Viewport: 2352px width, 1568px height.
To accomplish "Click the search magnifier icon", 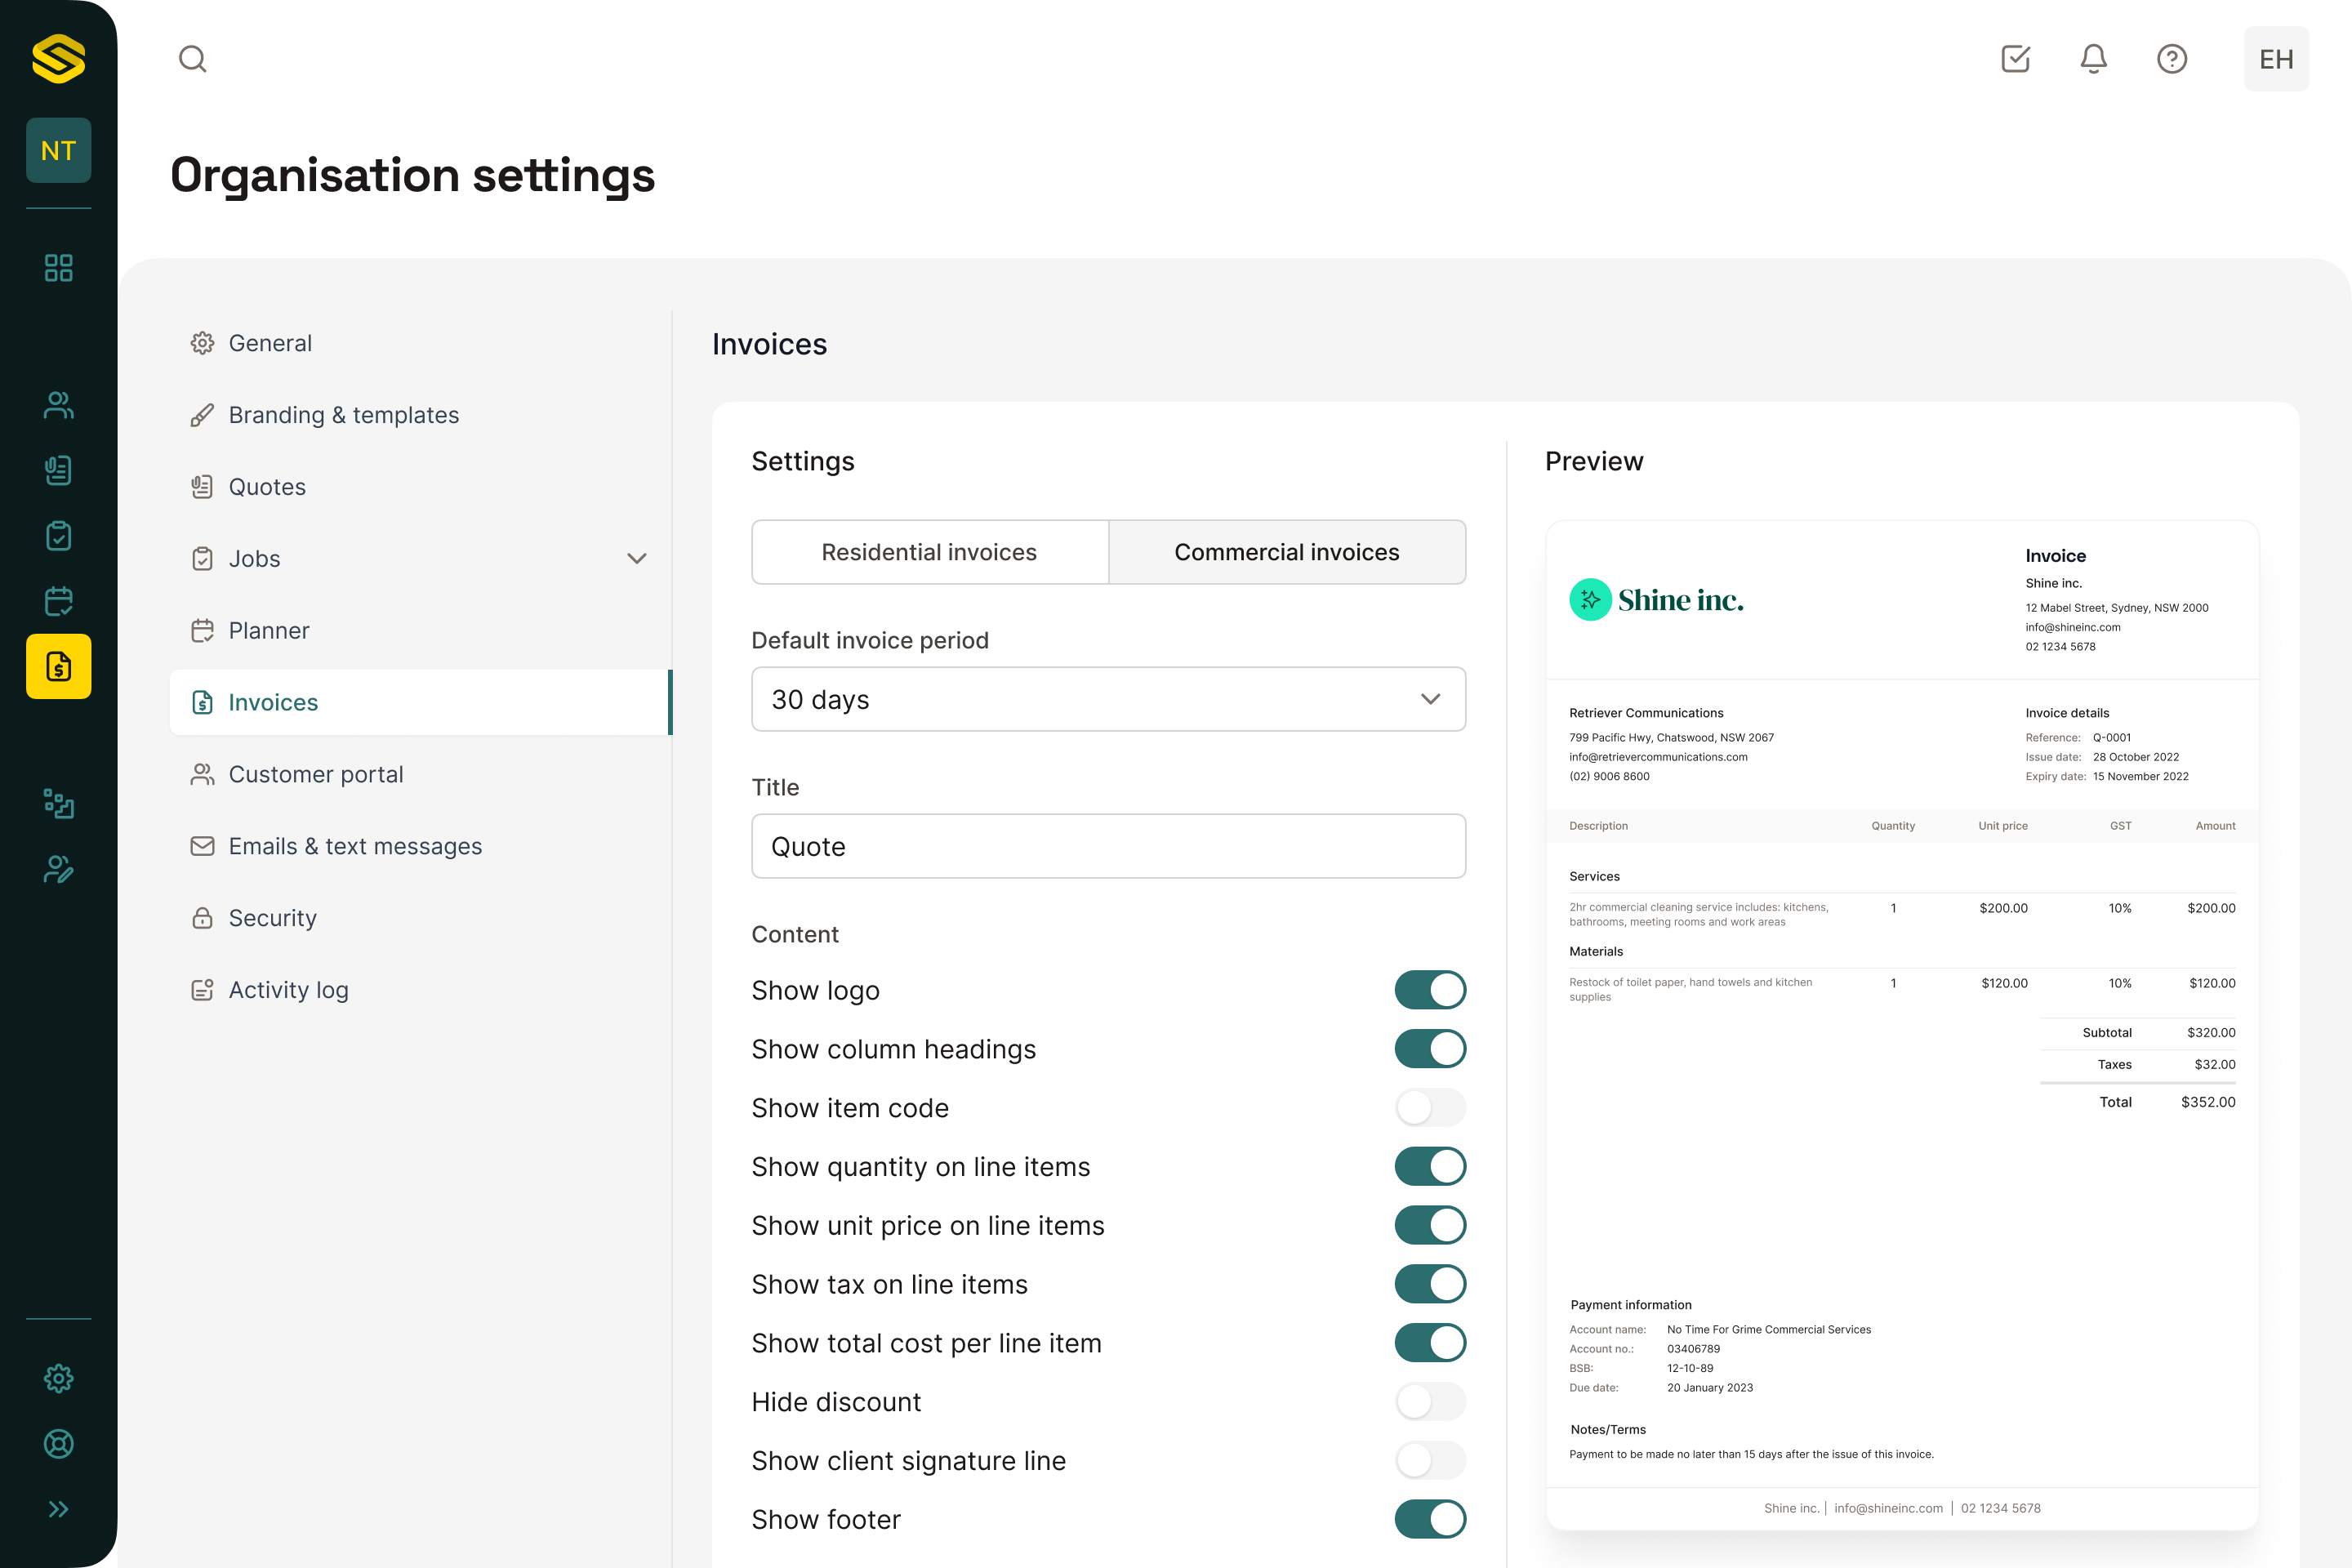I will (193, 59).
